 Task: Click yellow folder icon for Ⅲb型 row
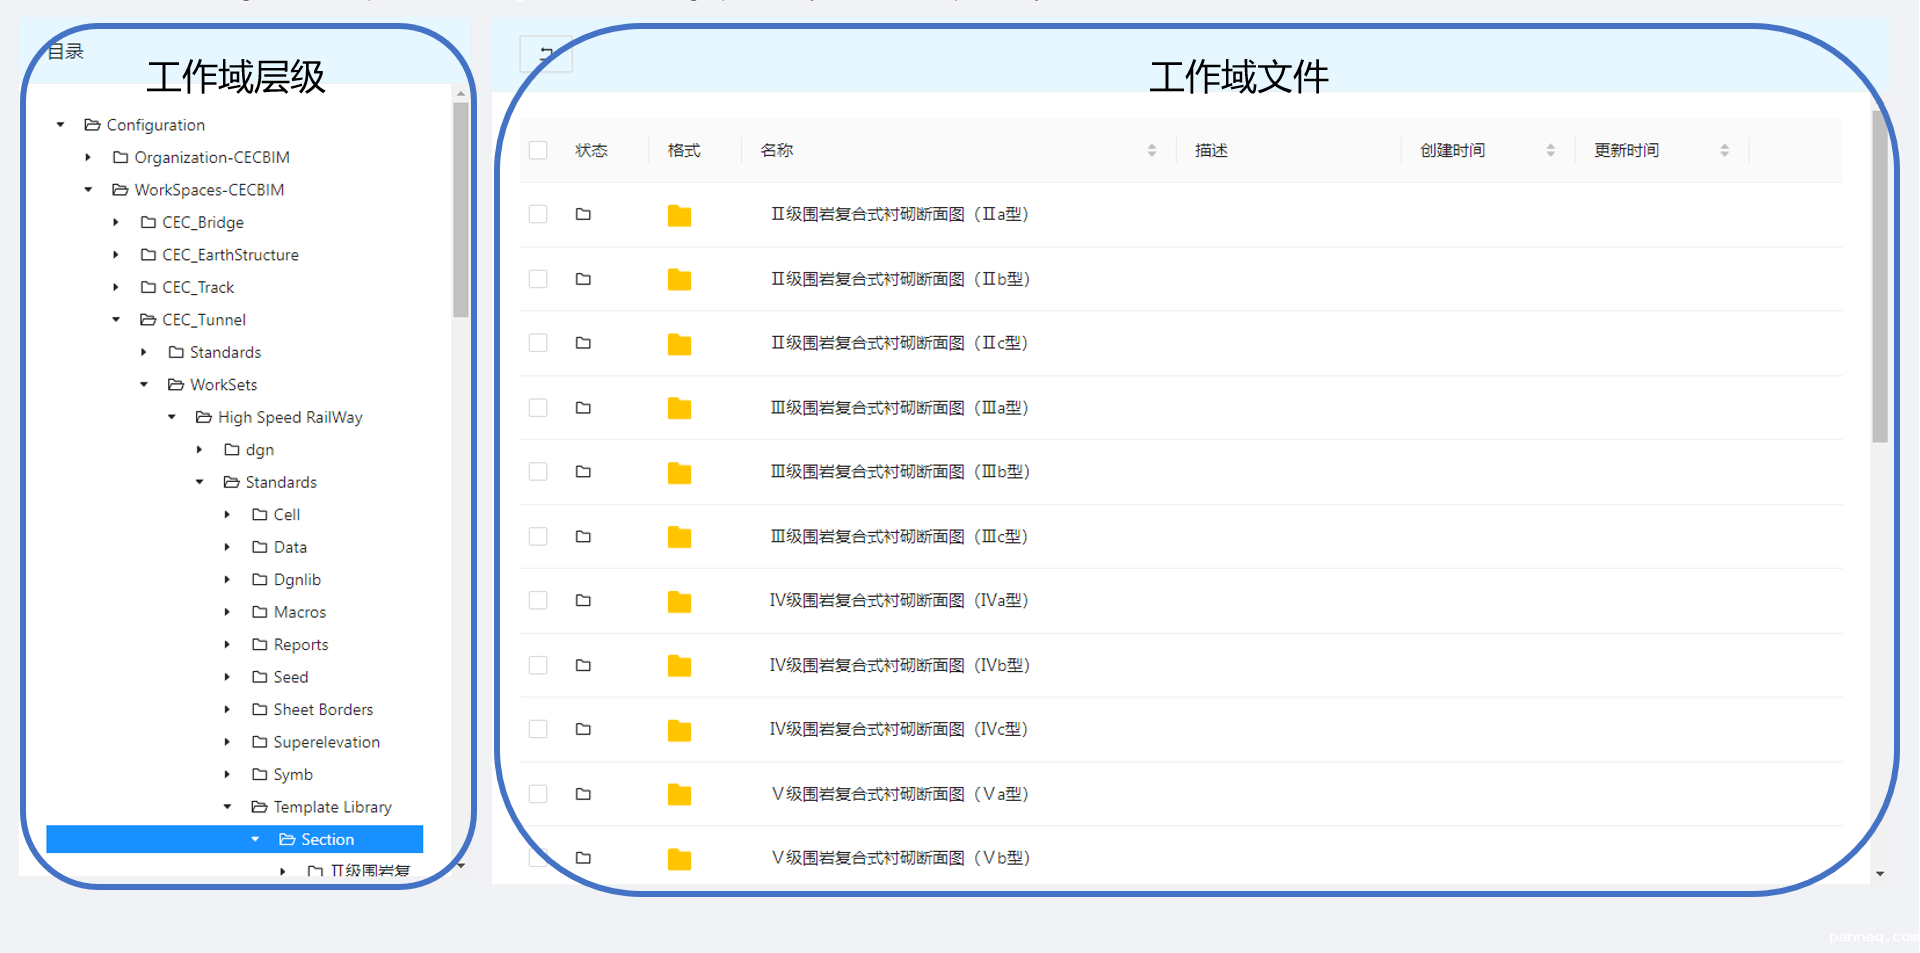[679, 472]
